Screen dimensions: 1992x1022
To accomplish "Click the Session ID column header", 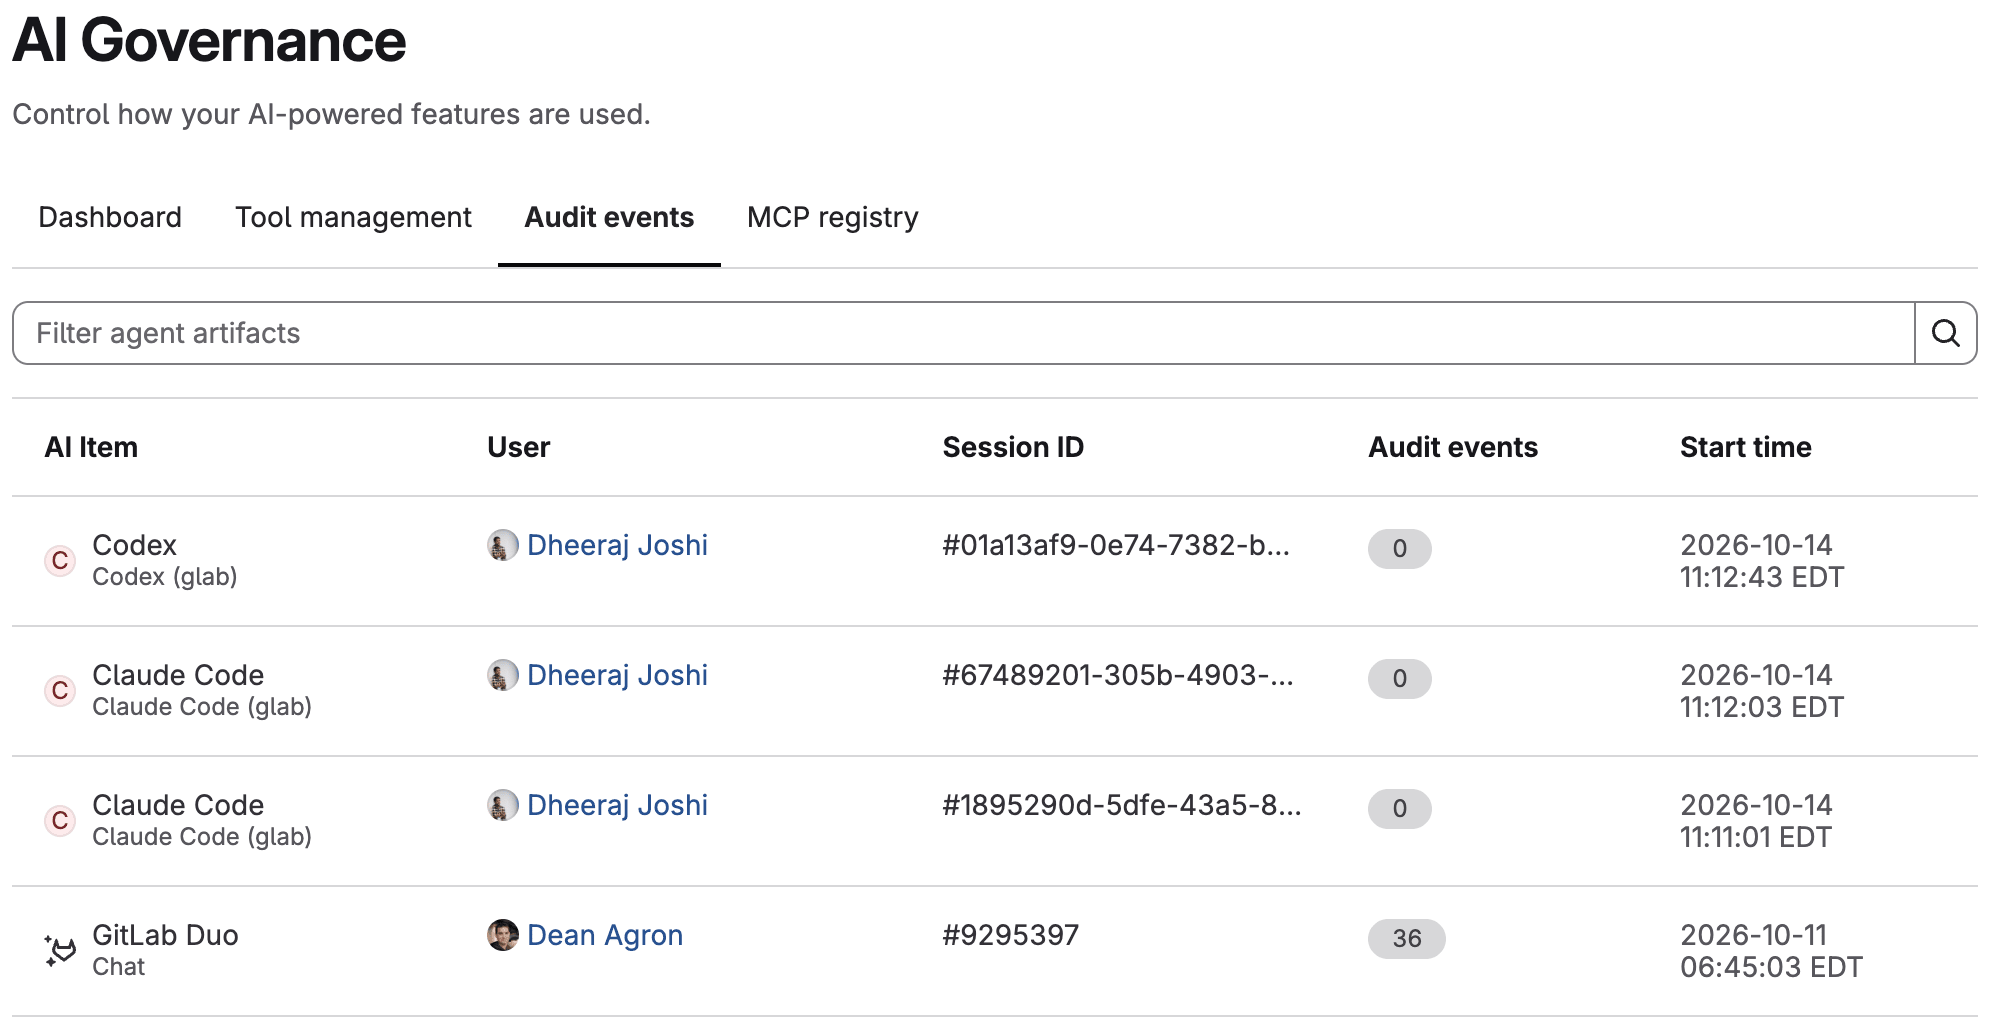I will (x=1013, y=447).
